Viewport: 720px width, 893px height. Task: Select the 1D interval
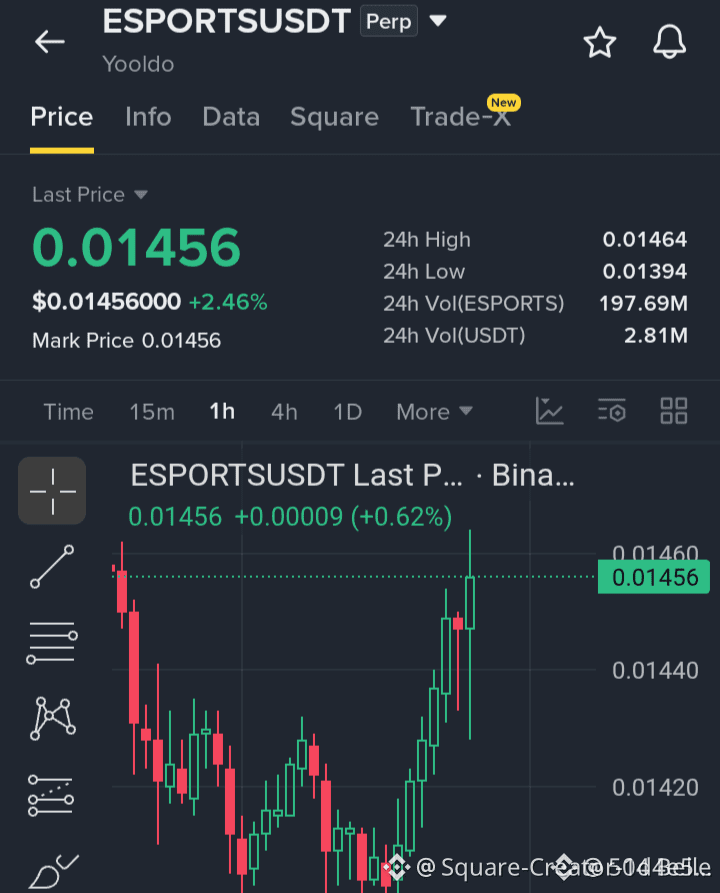pyautogui.click(x=347, y=412)
